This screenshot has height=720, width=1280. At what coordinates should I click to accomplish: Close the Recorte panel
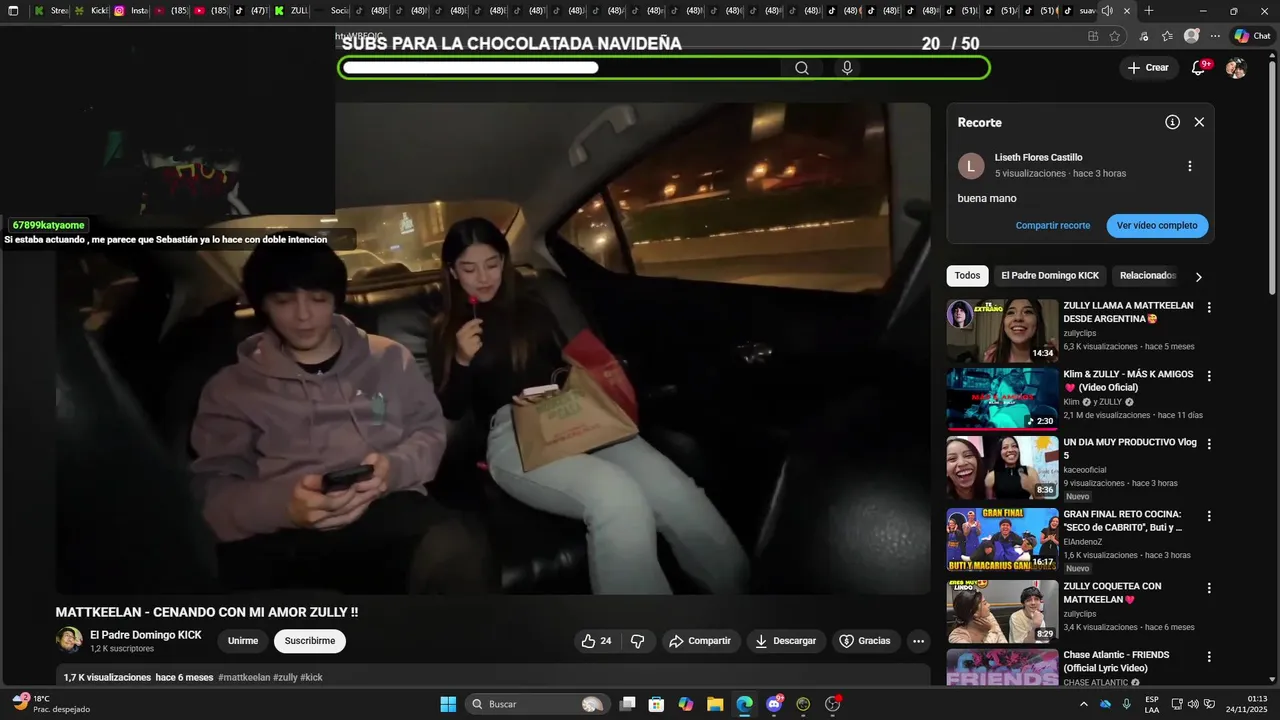point(1199,122)
